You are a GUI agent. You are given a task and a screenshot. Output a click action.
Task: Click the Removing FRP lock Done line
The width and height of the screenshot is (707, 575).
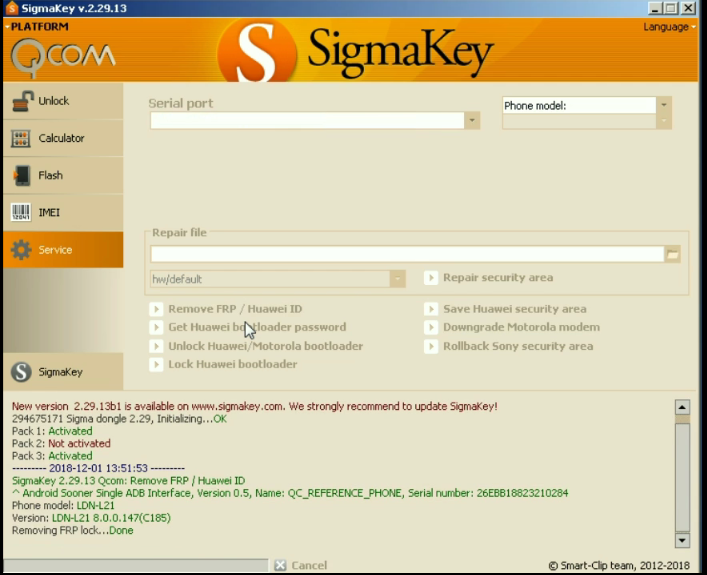pos(73,530)
